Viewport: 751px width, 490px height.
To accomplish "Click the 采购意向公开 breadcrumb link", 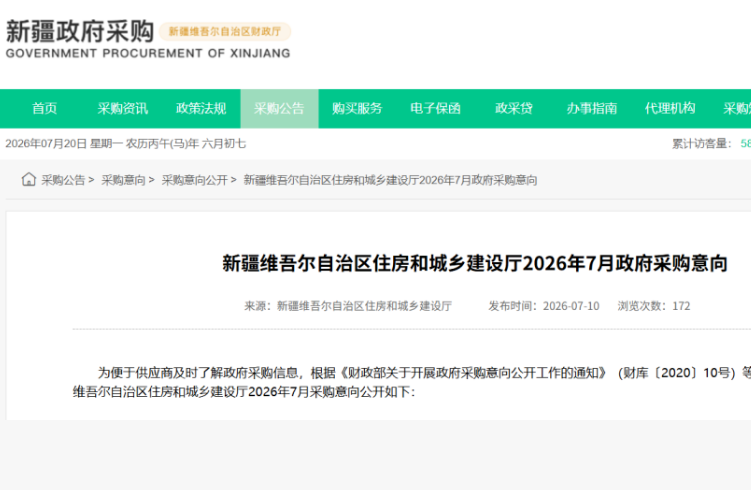I will [x=194, y=180].
